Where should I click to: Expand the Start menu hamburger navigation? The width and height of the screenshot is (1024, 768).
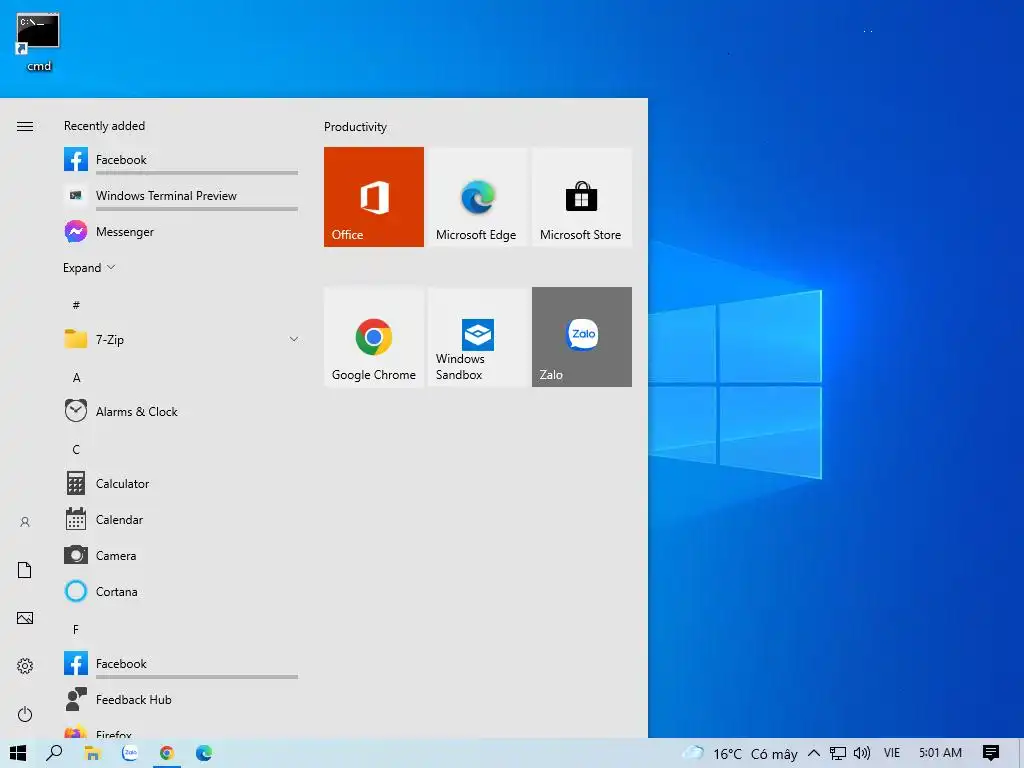25,126
